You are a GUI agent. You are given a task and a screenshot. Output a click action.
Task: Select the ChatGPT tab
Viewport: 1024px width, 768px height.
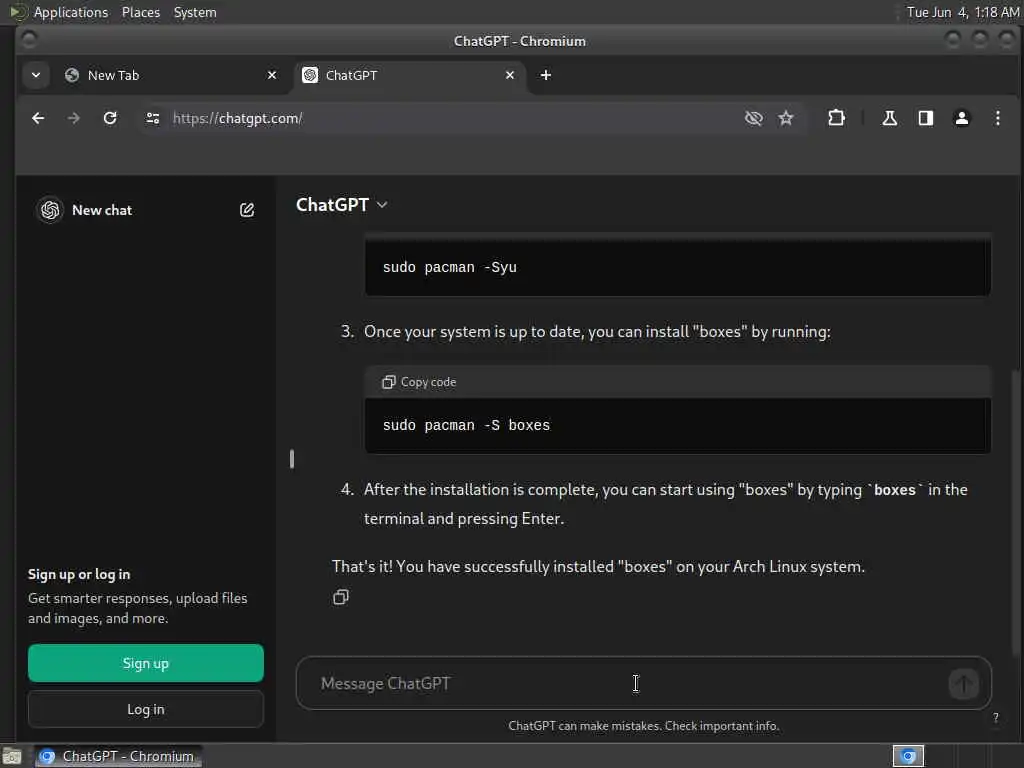410,75
